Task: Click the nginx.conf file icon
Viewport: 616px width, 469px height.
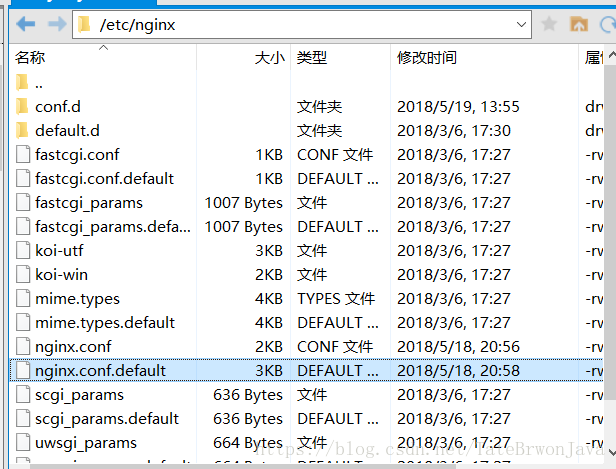Action: coord(23,346)
